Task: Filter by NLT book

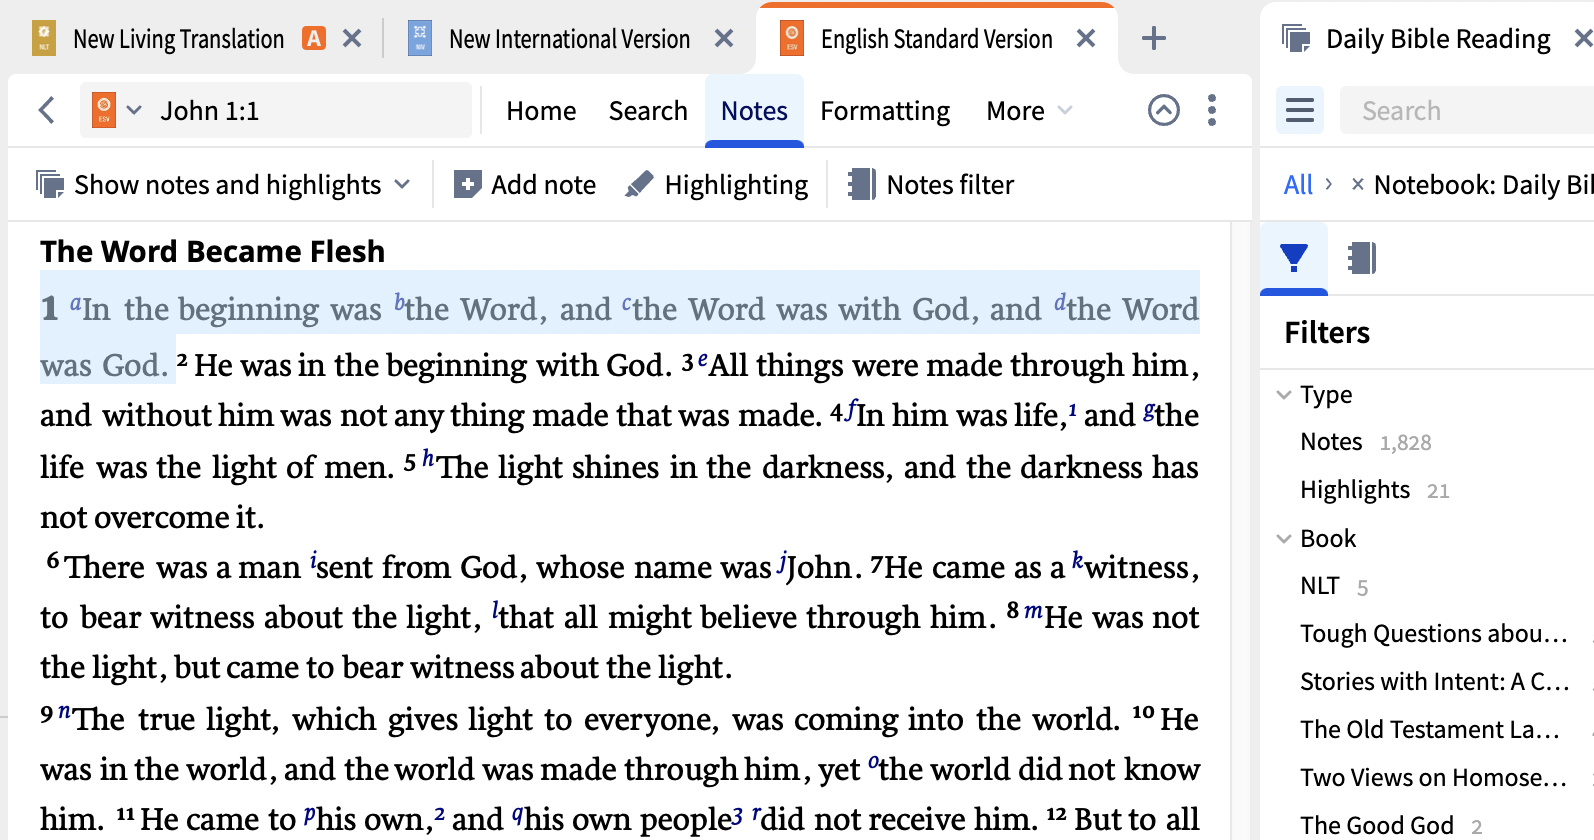Action: [x=1320, y=586]
